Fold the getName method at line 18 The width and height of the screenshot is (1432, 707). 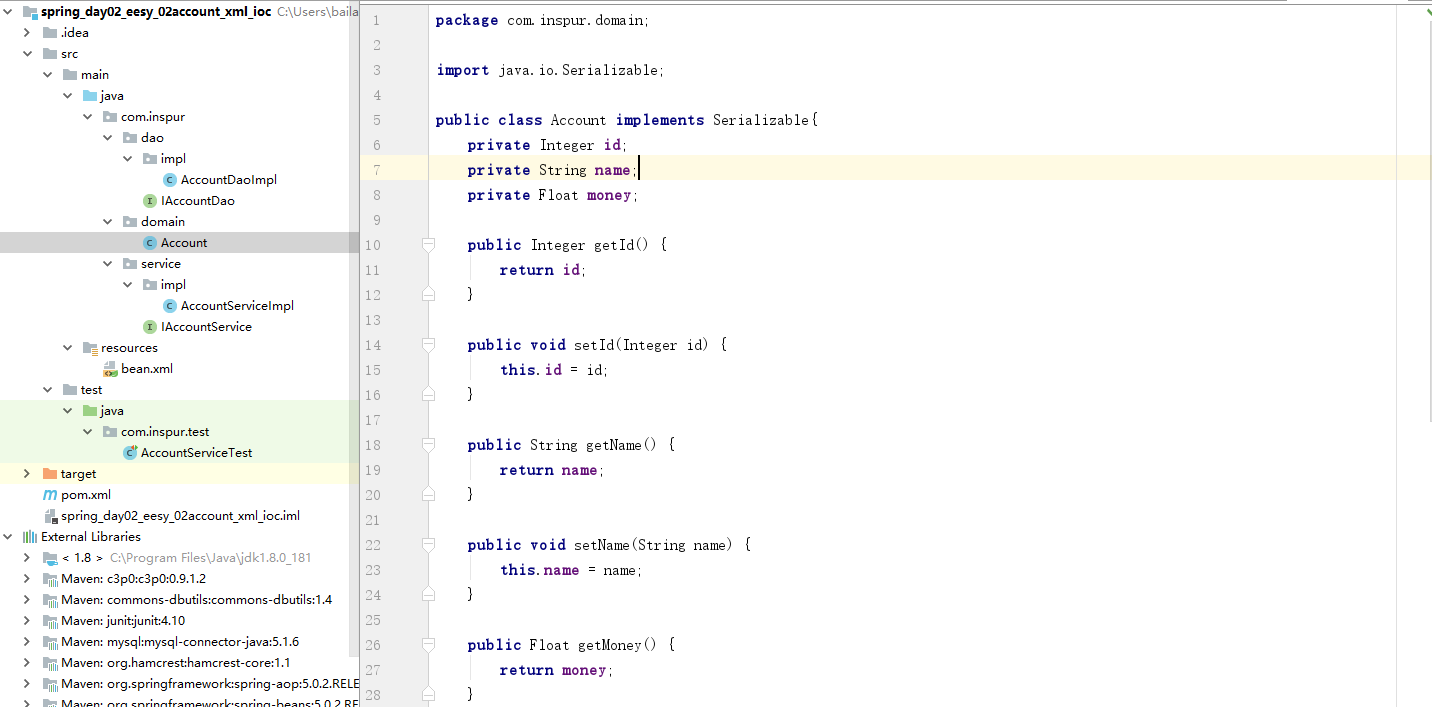point(429,445)
